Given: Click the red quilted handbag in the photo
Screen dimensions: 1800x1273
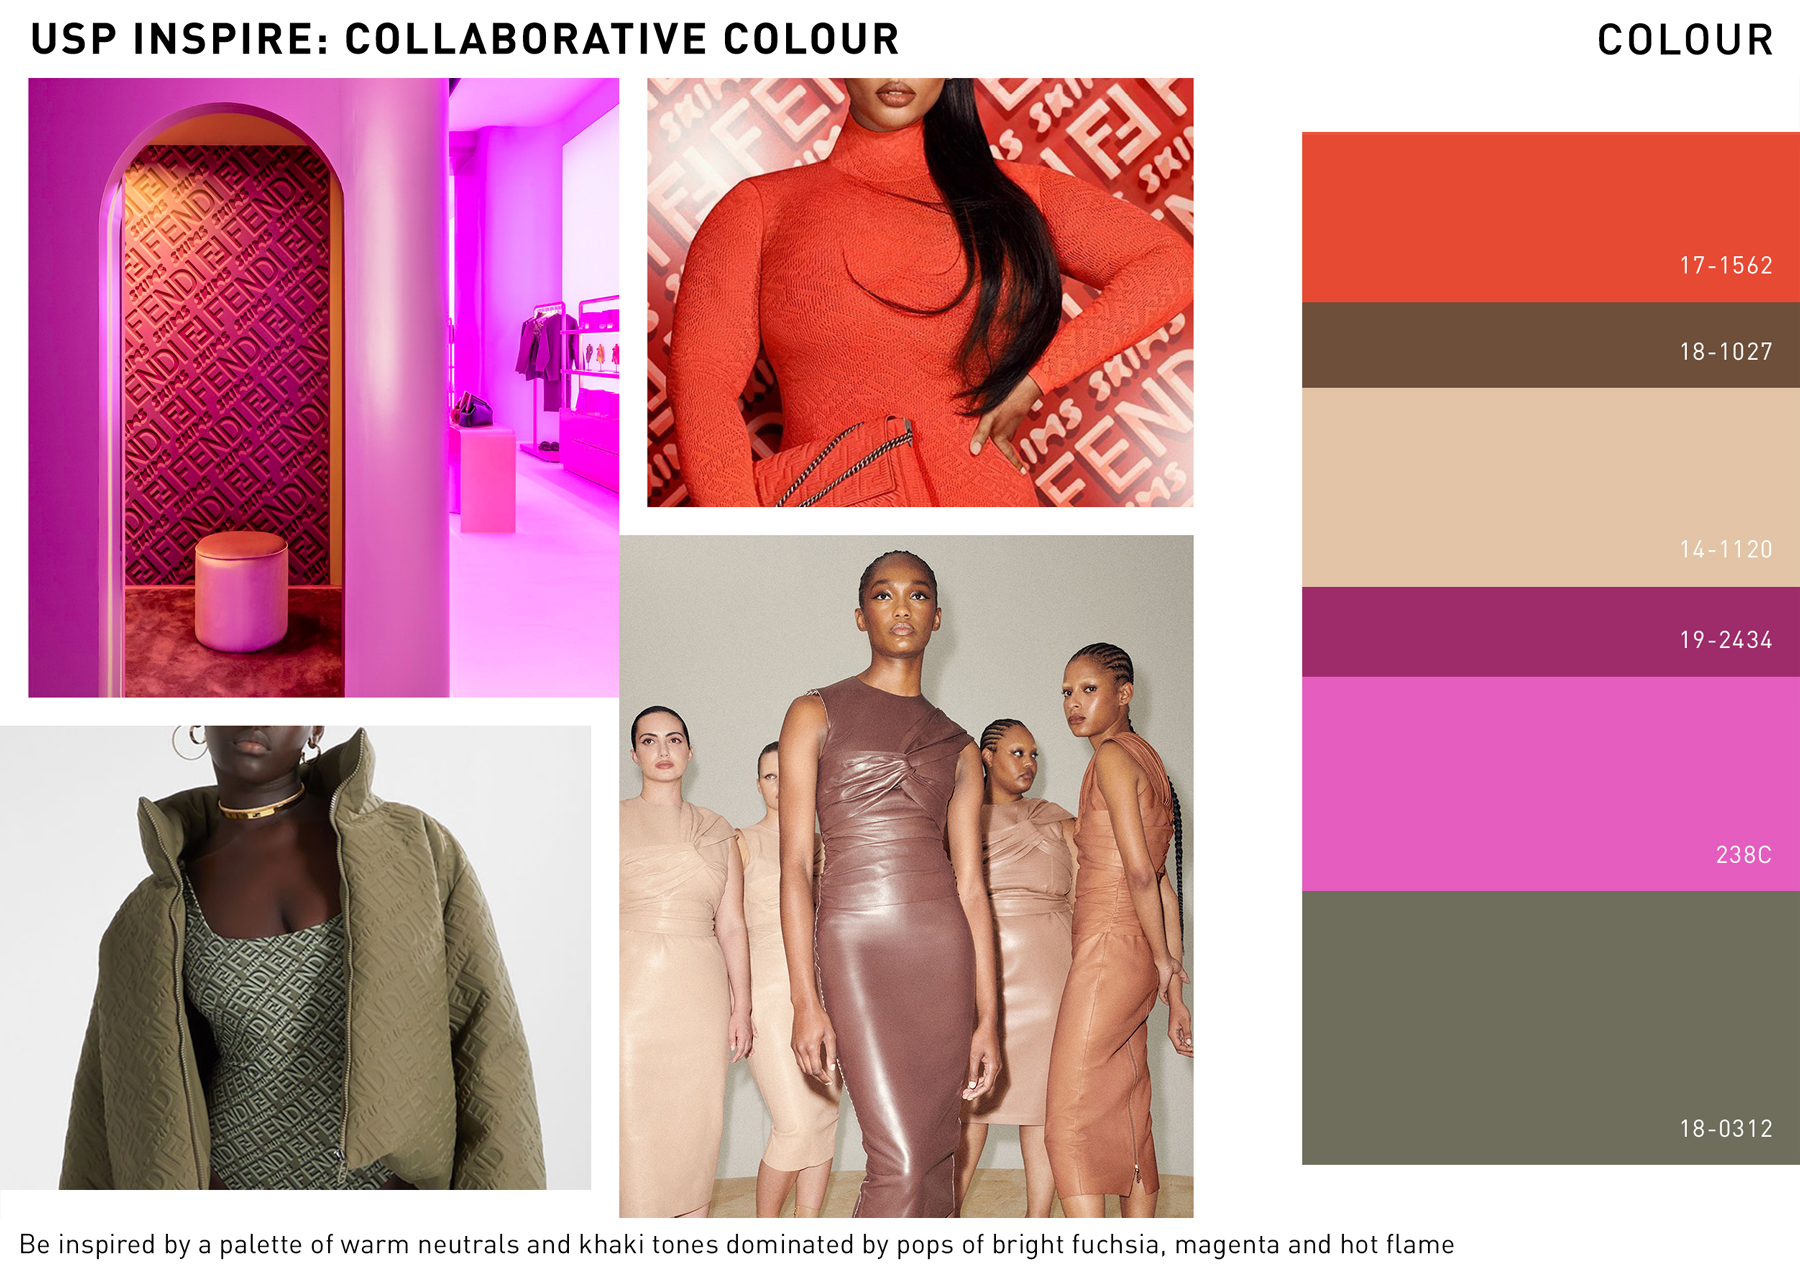Looking at the screenshot, I should pos(835,464).
